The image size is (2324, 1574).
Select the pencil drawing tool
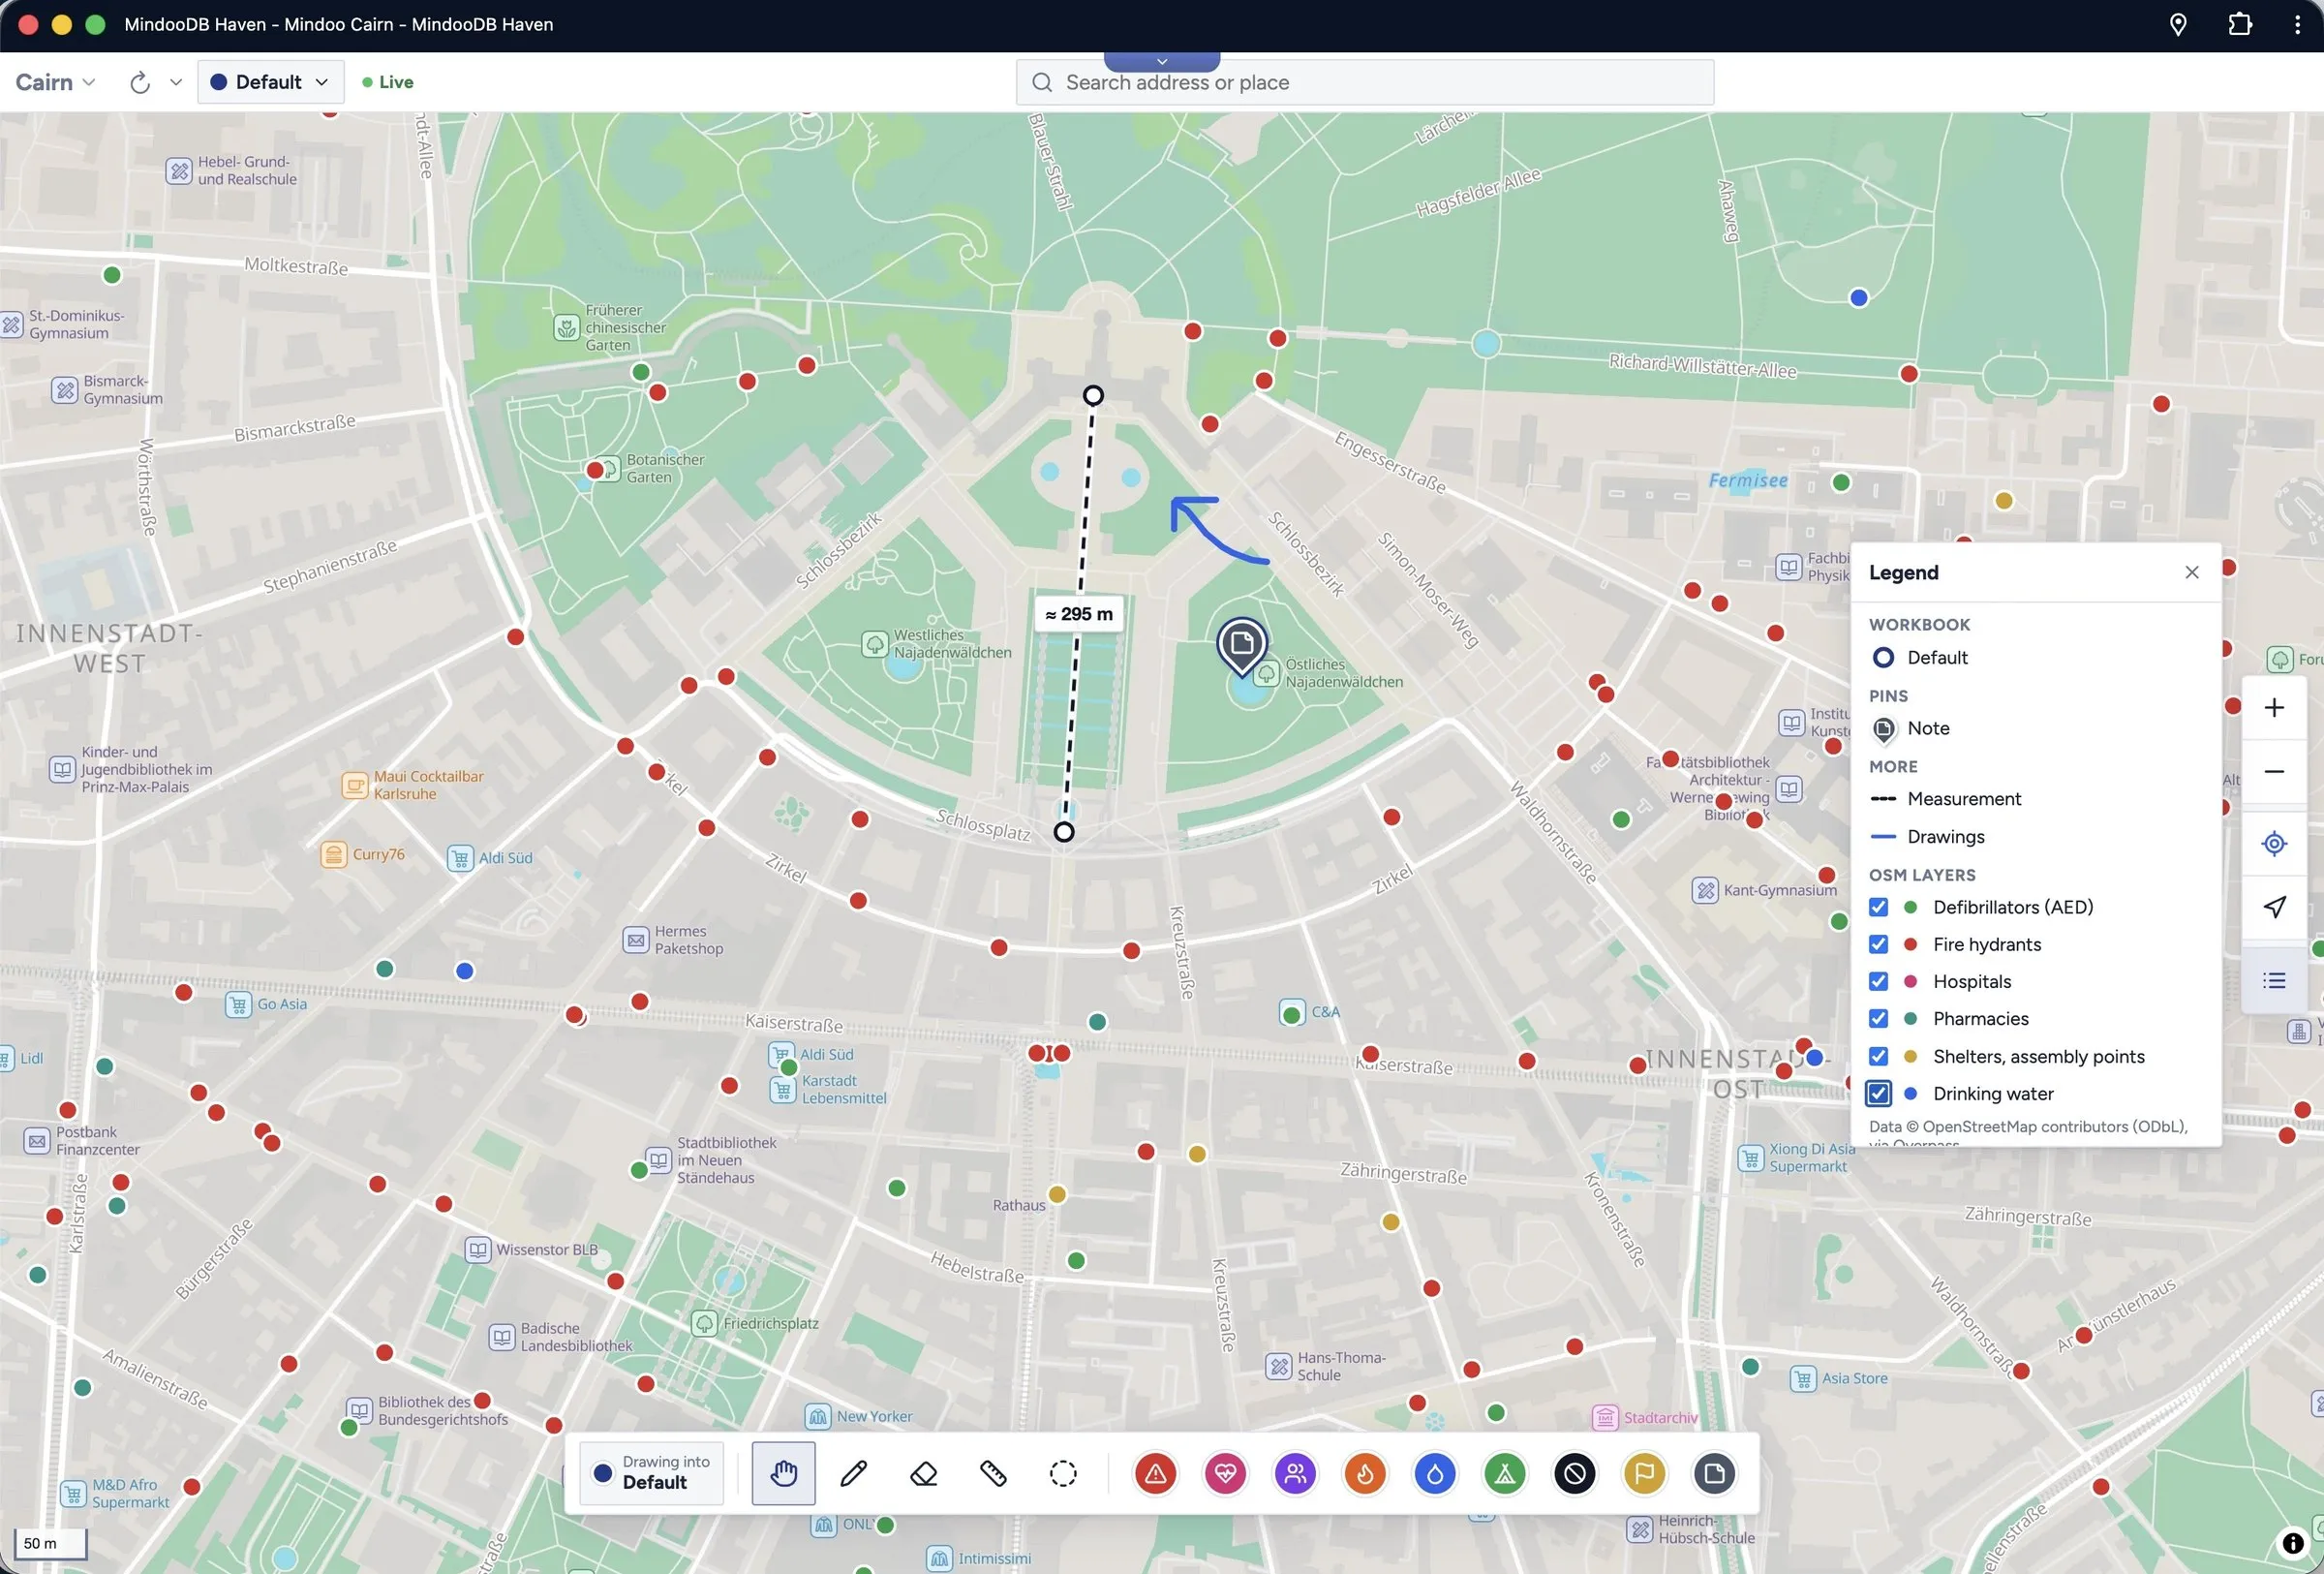[x=853, y=1473]
